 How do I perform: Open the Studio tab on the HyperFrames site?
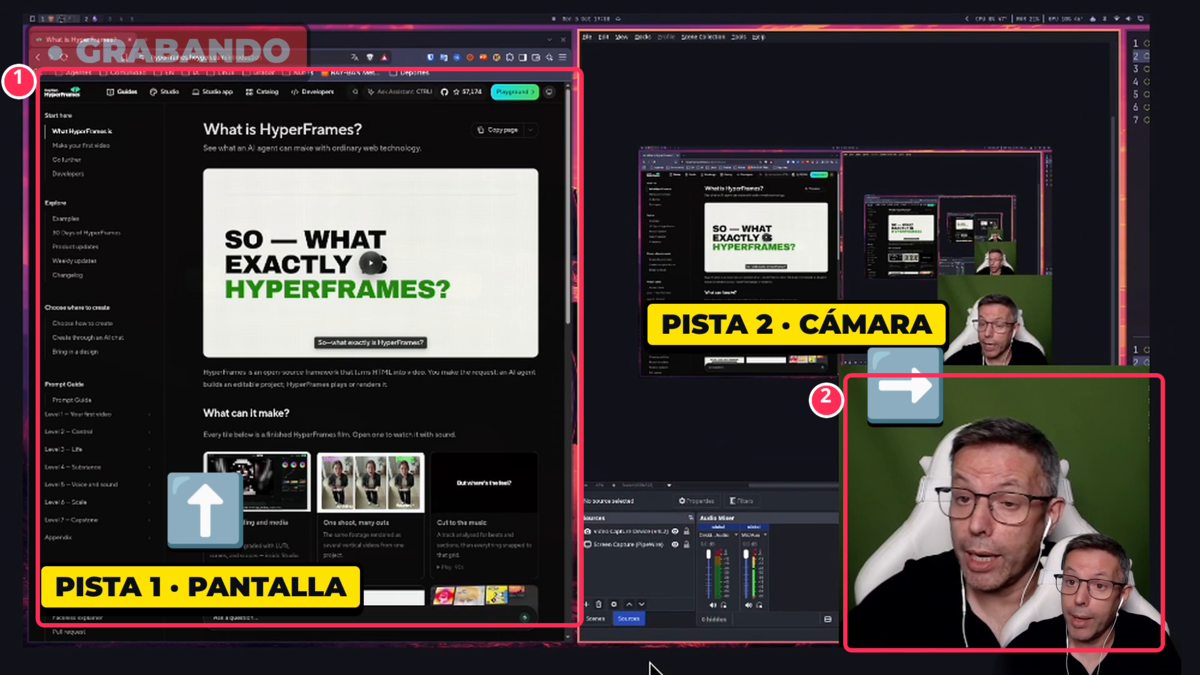coord(165,92)
